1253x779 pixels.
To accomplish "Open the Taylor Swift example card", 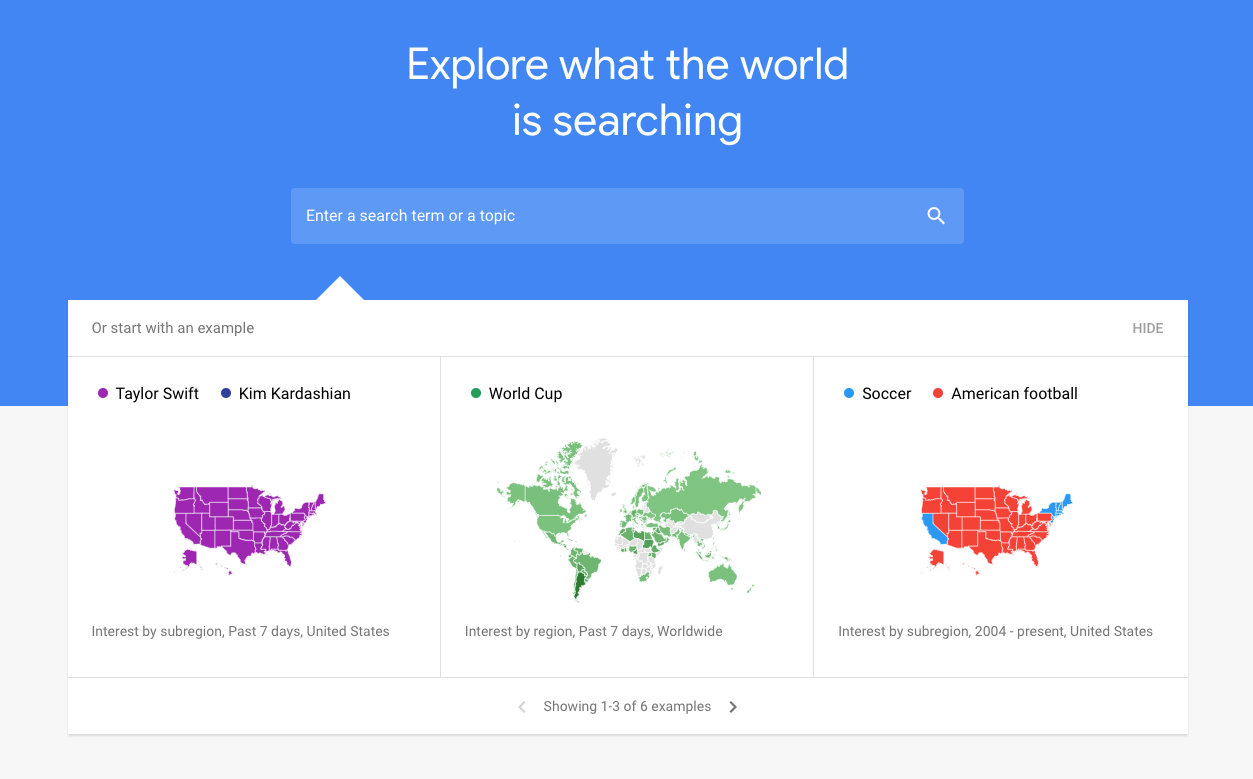I will [253, 516].
